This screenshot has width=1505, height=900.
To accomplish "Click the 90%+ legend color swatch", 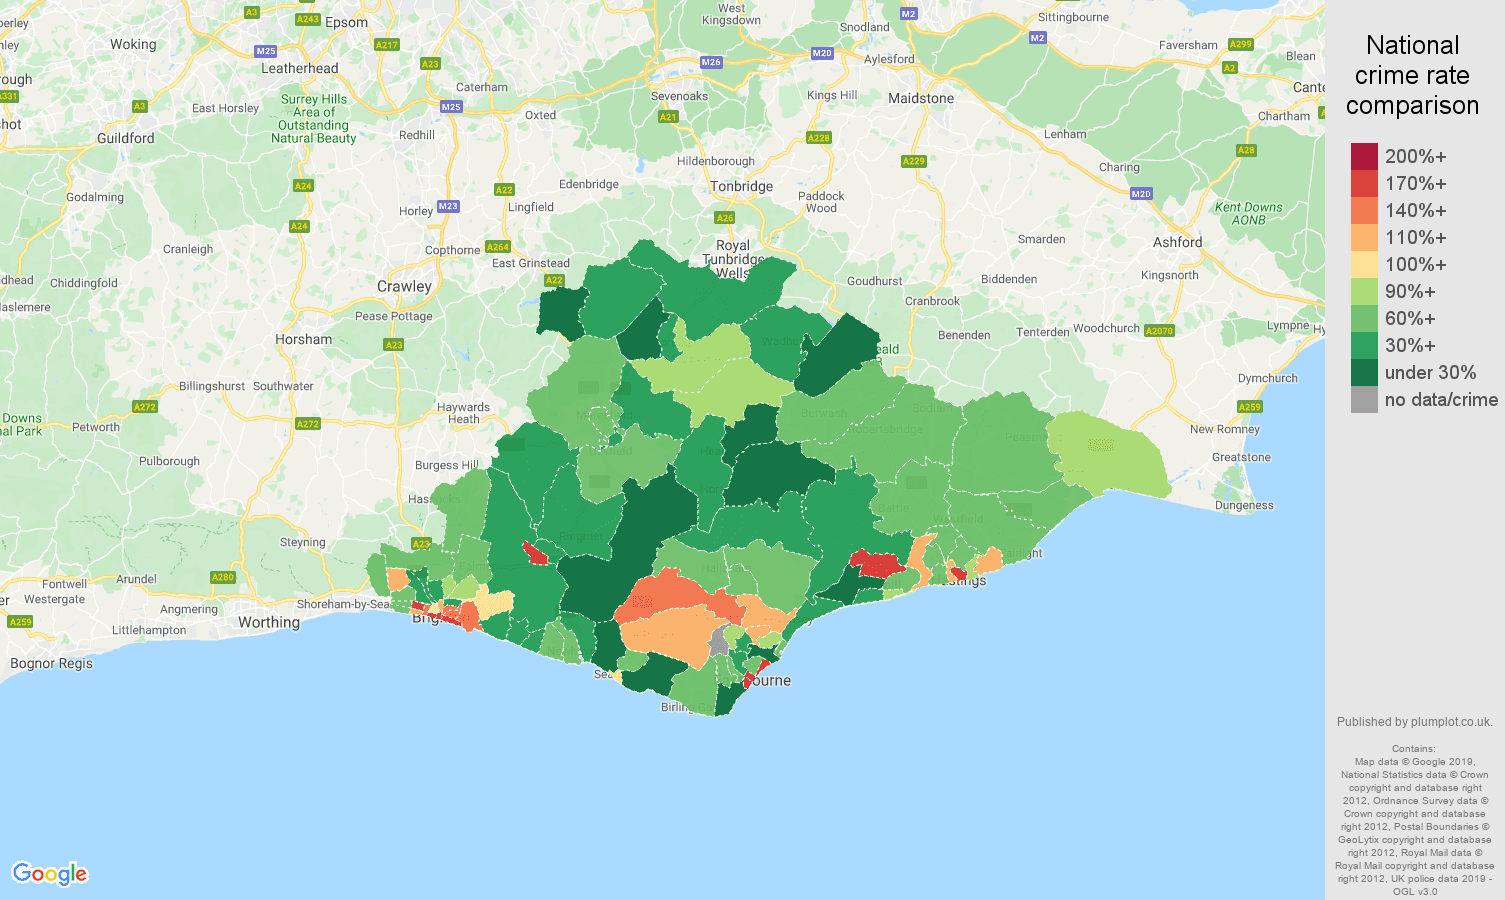I will (1364, 291).
